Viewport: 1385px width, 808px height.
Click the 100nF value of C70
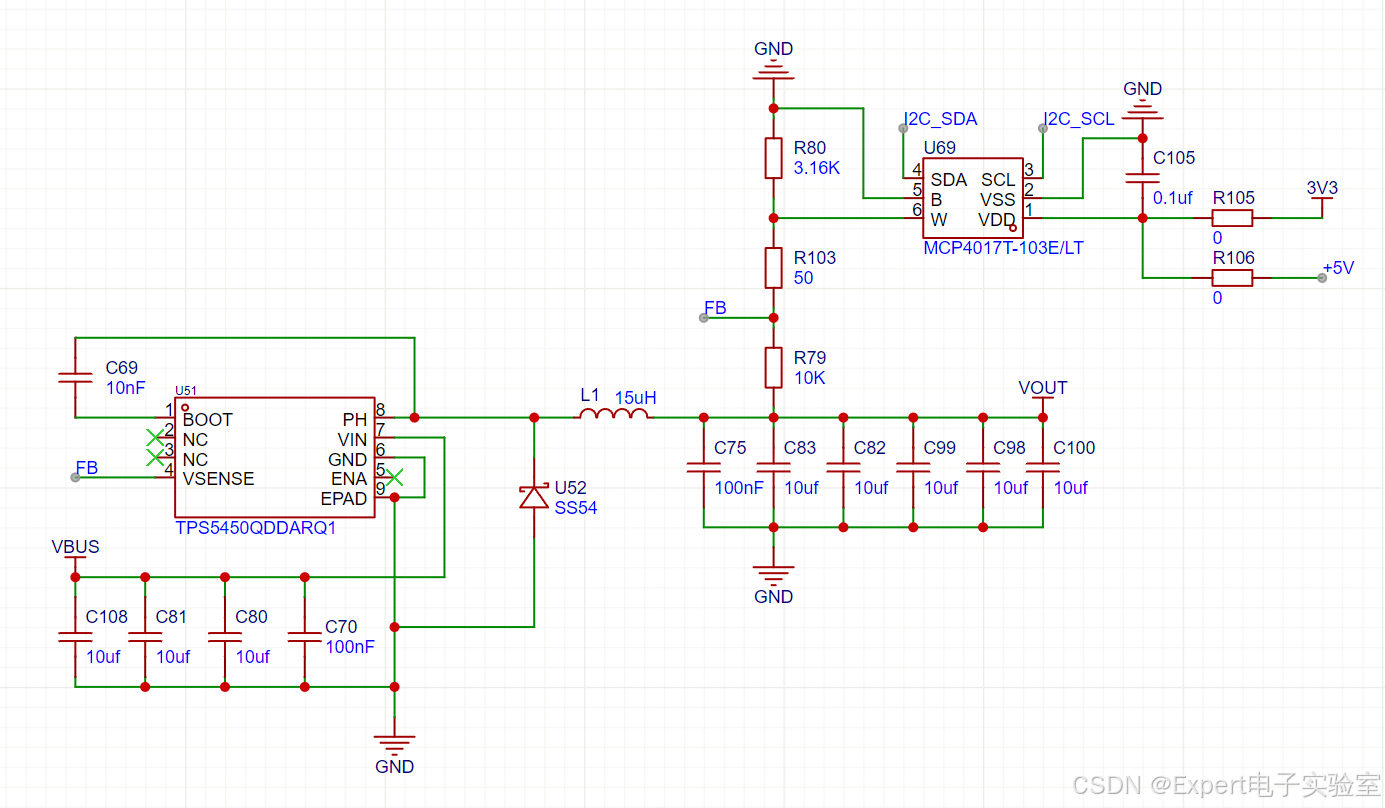tap(350, 647)
